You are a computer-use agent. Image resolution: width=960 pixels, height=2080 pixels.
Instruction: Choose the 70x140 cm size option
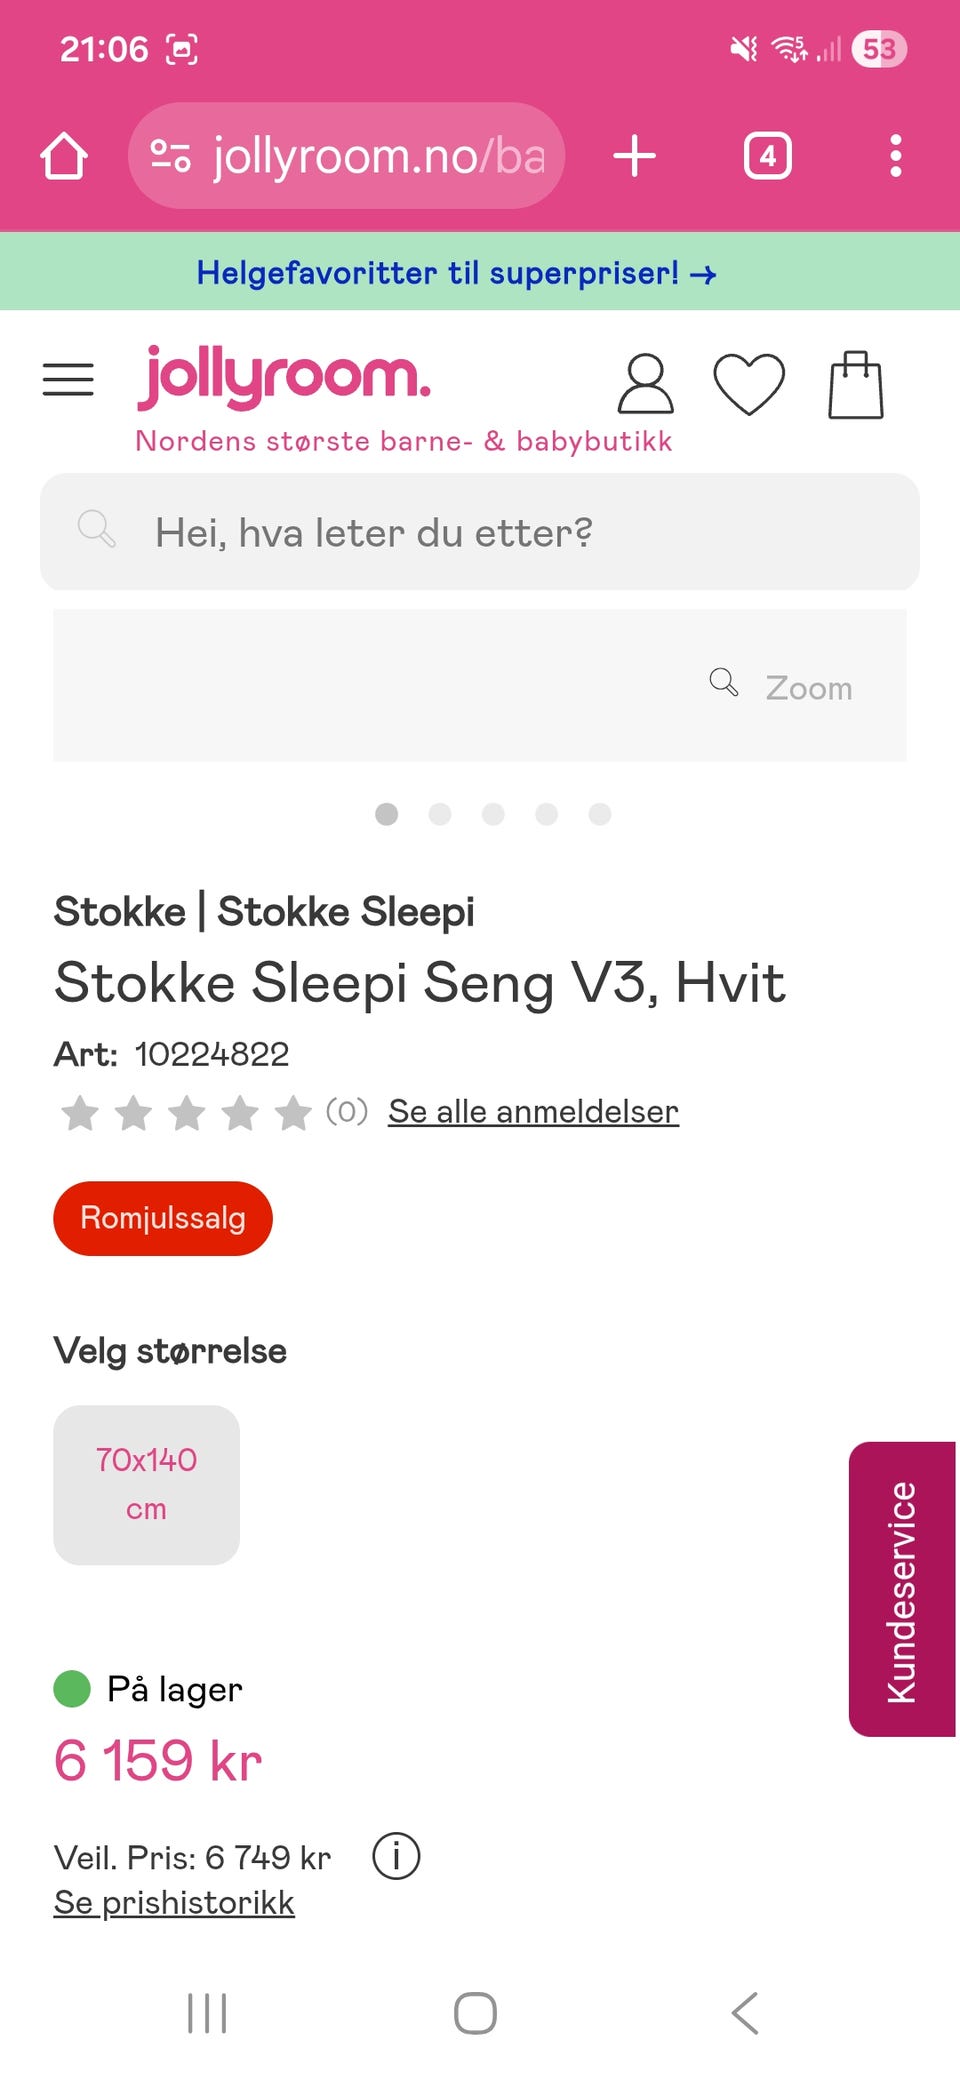[146, 1485]
